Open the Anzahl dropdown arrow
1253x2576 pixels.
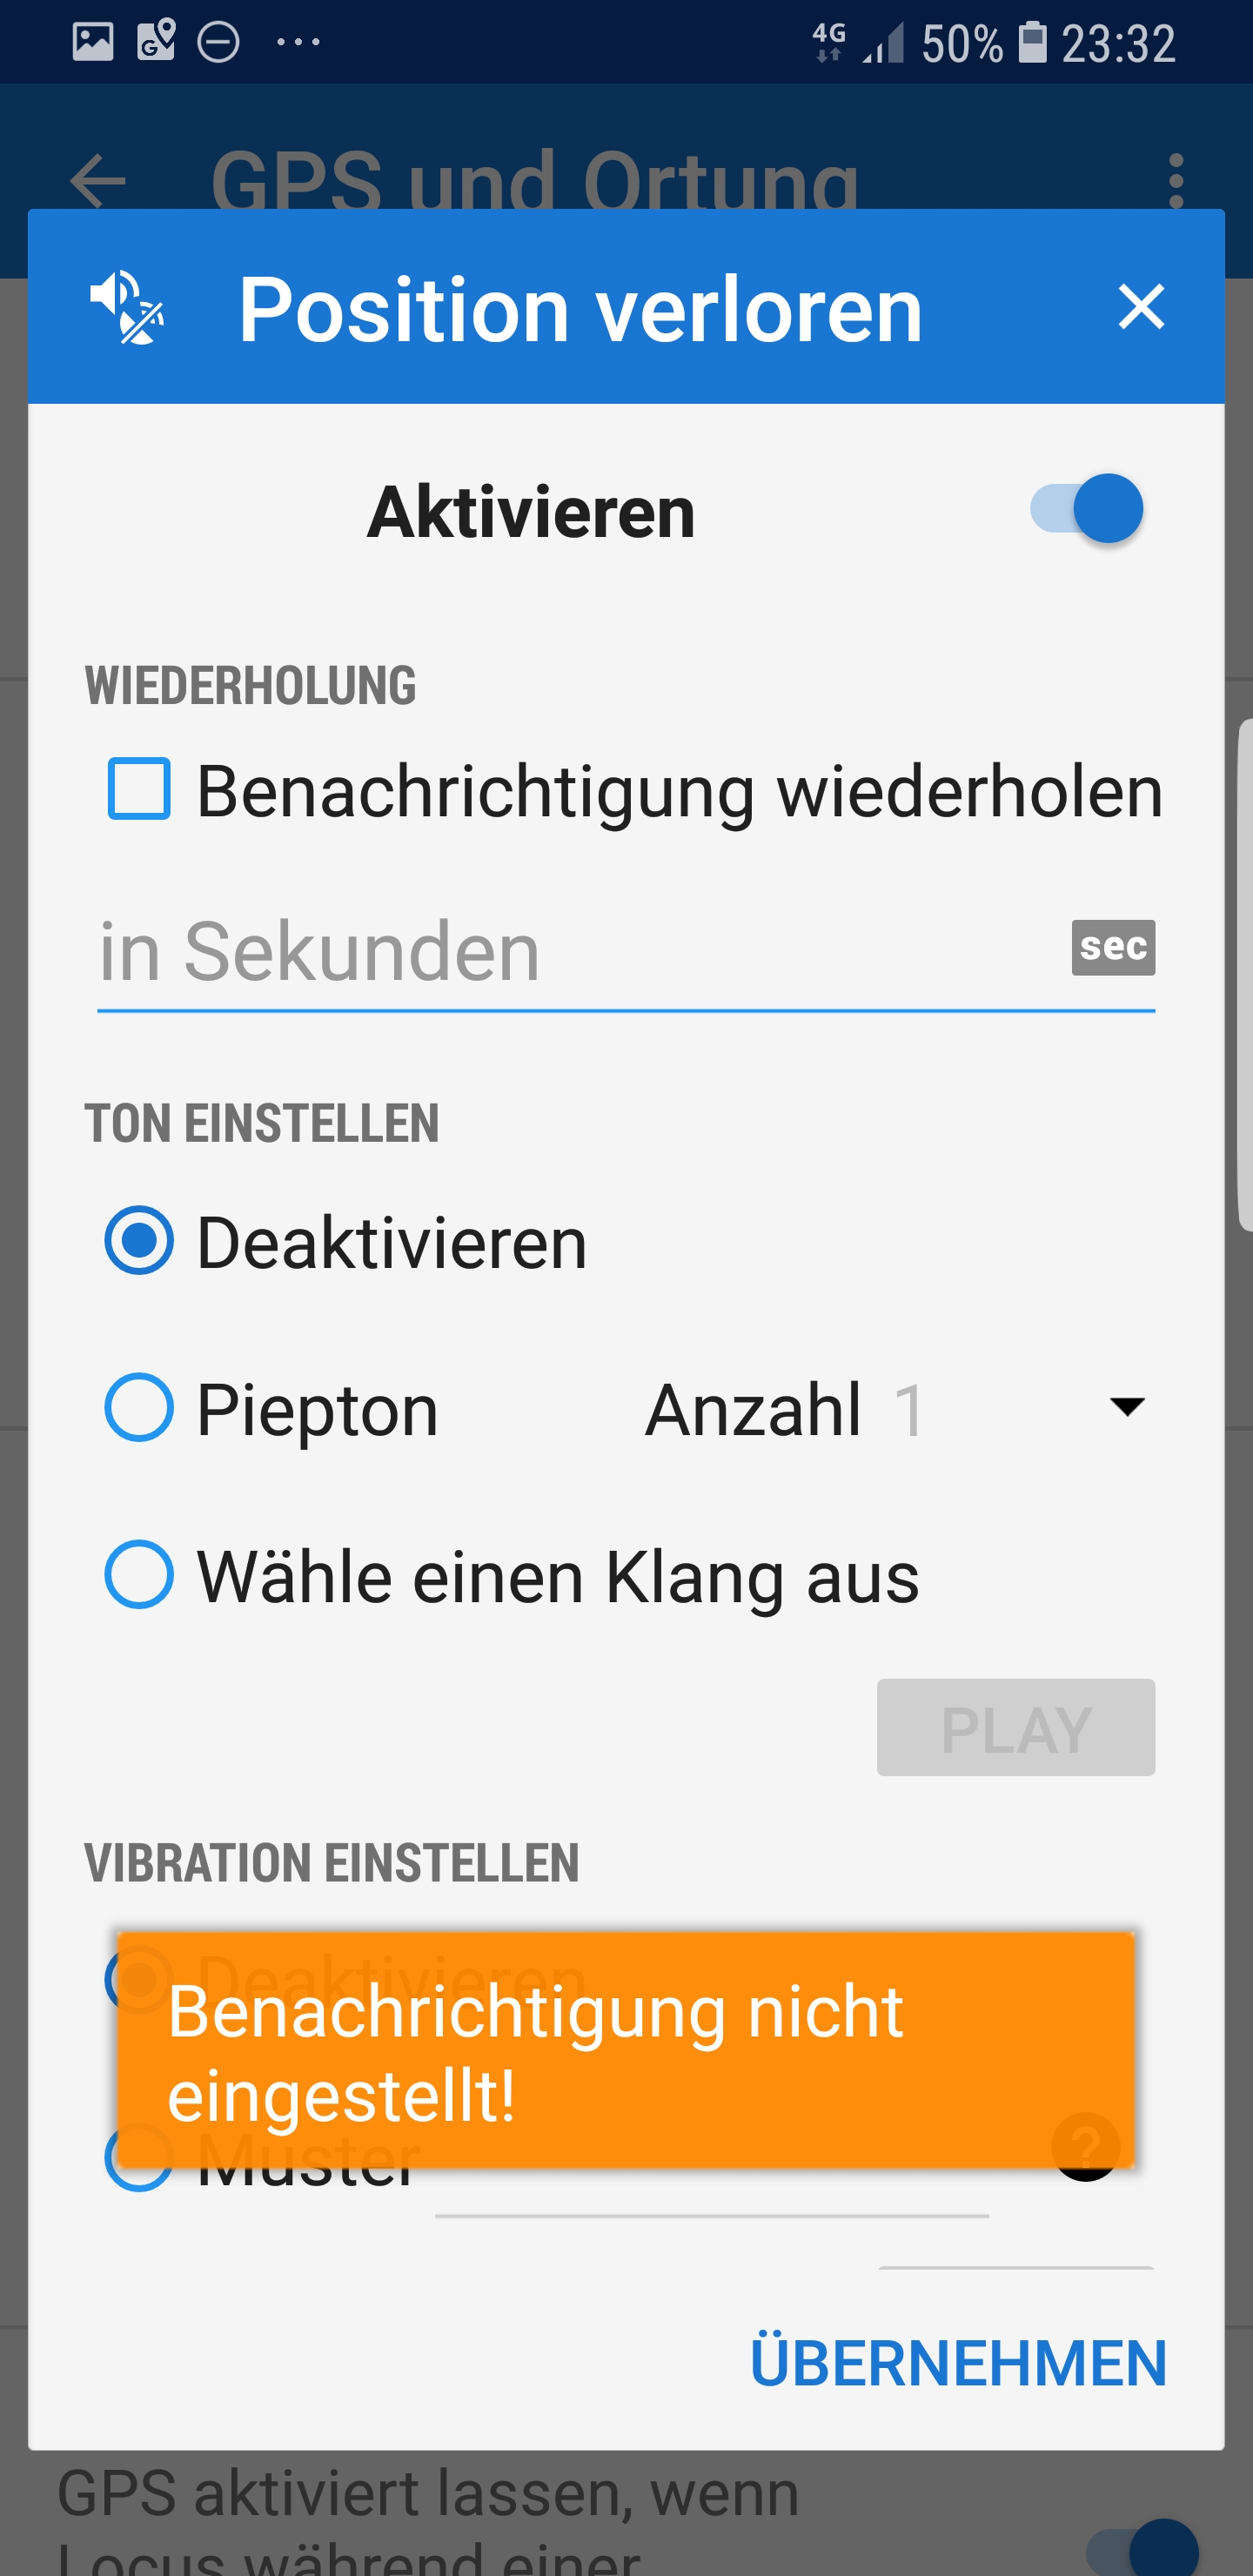tap(1126, 1408)
